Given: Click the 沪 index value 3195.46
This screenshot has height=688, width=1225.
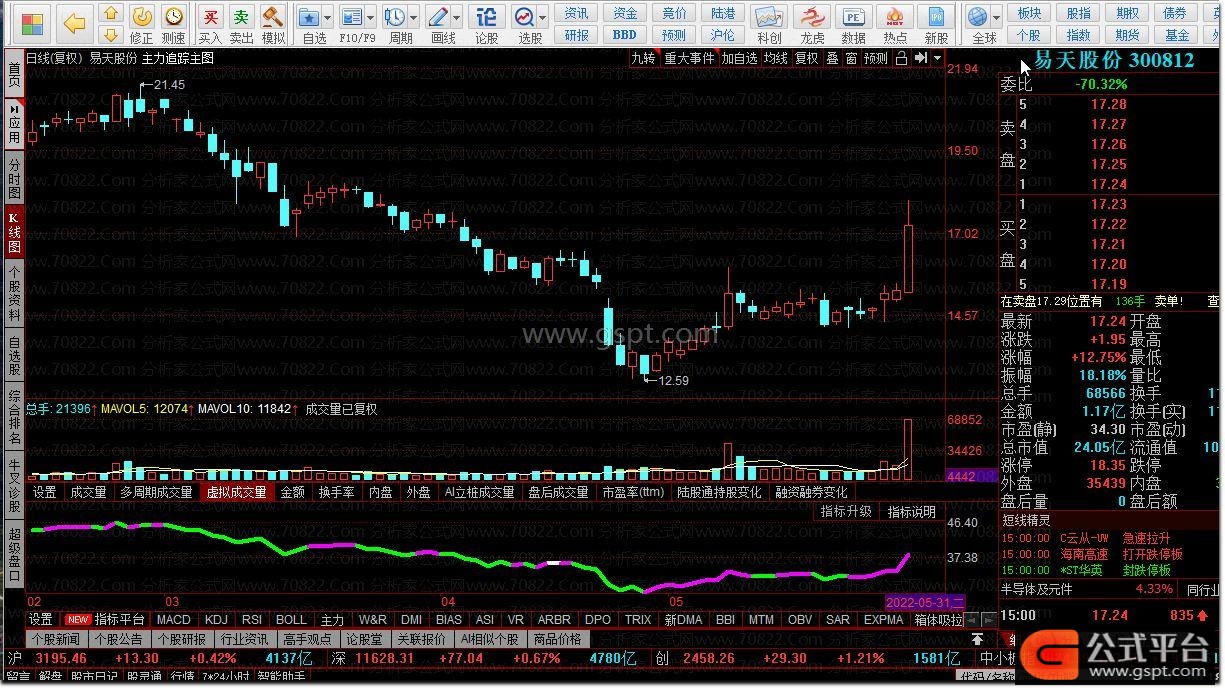Looking at the screenshot, I should pos(61,658).
